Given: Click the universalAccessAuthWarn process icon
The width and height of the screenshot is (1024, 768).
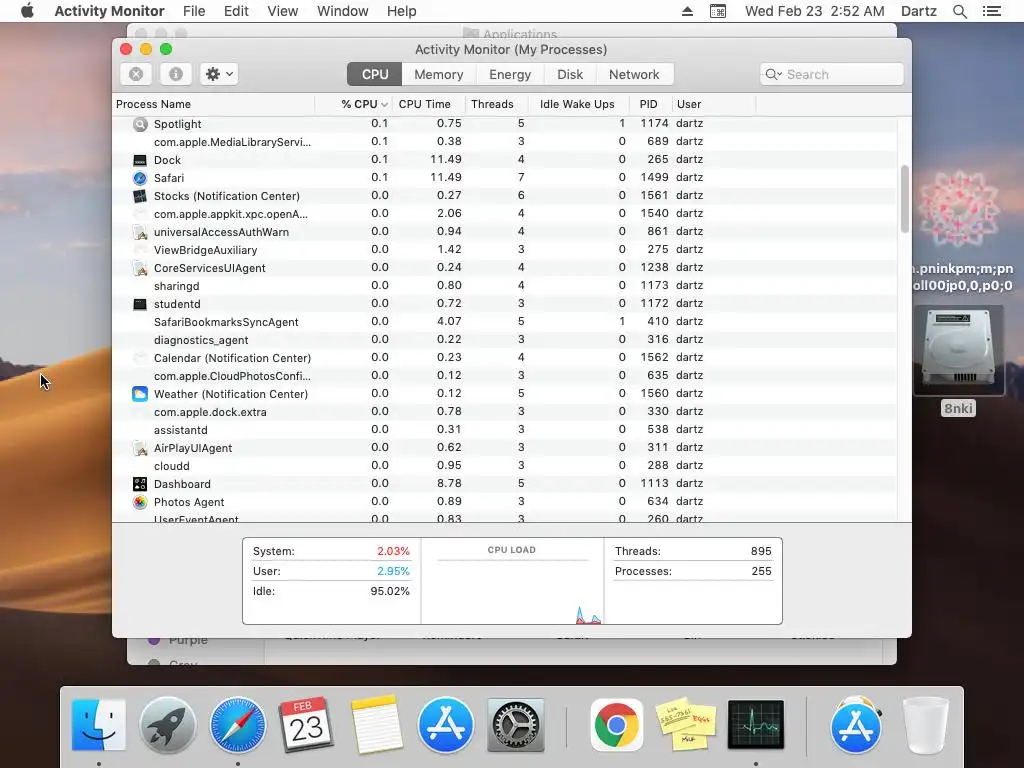Looking at the screenshot, I should (140, 232).
